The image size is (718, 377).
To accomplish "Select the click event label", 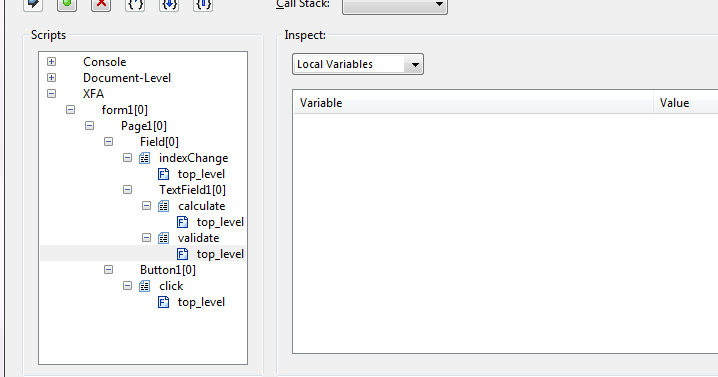I will [x=171, y=286].
